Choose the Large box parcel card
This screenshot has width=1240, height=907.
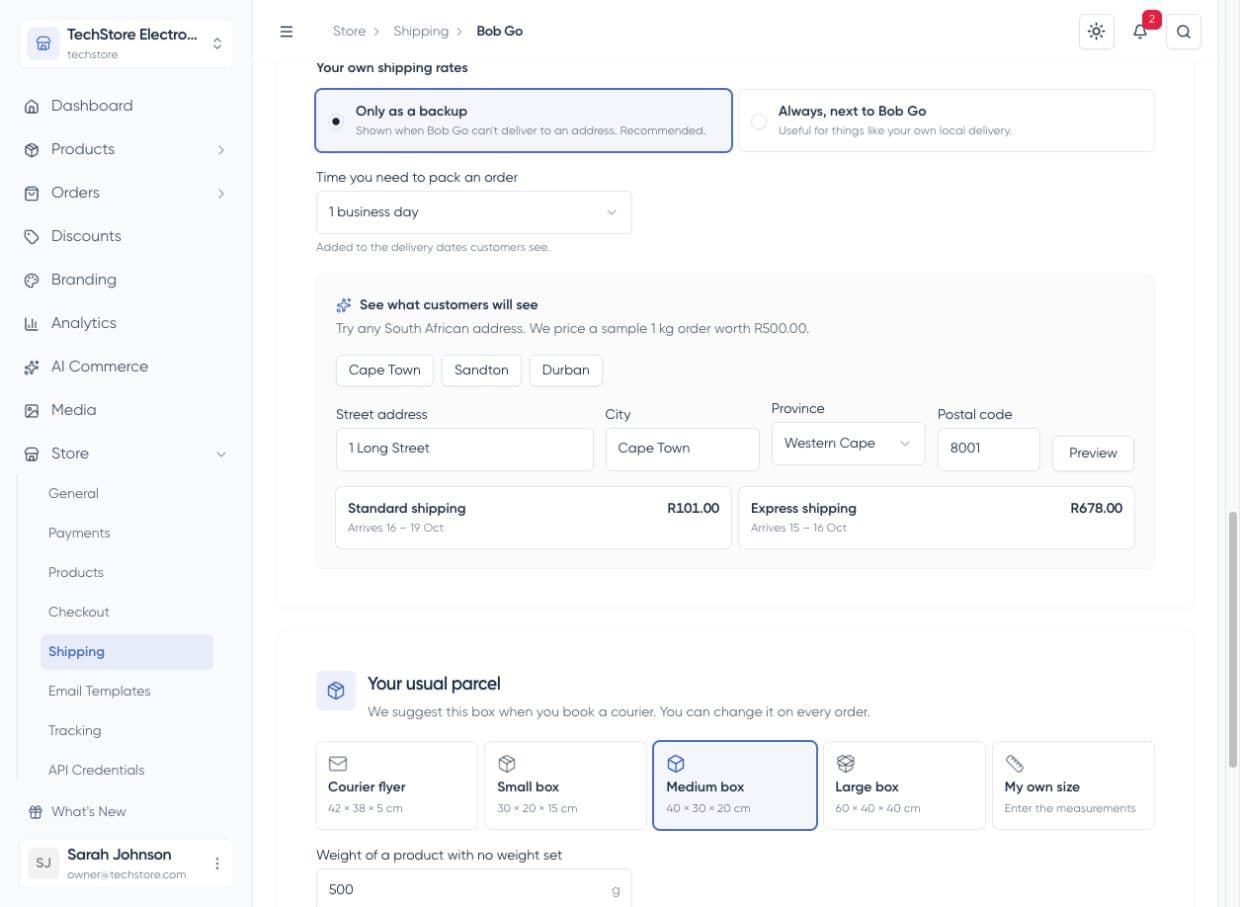point(904,785)
